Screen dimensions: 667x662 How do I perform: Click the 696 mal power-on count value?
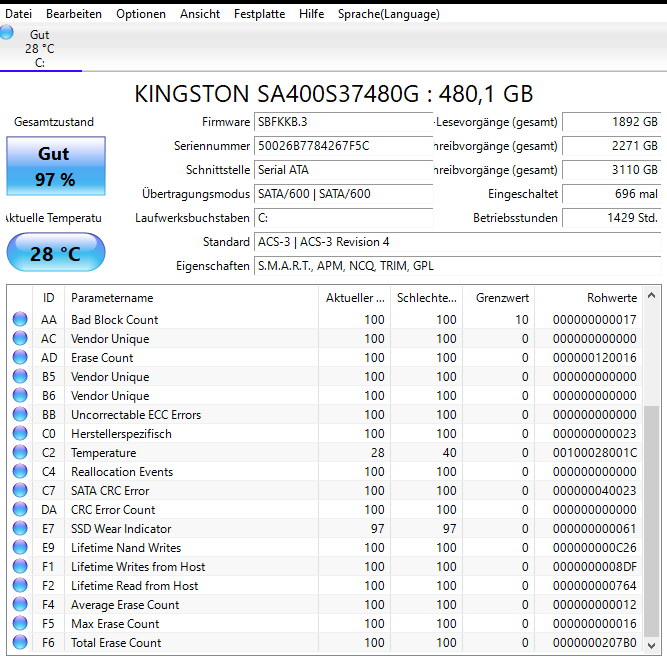[612, 194]
